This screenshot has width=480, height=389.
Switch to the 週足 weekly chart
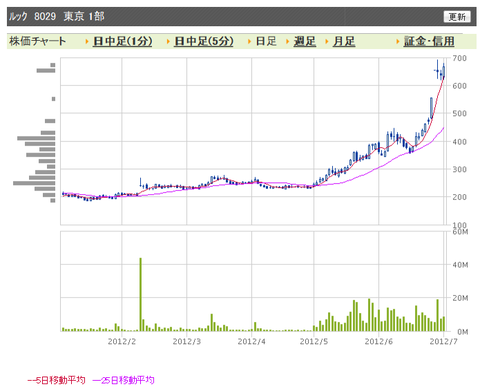(x=305, y=41)
